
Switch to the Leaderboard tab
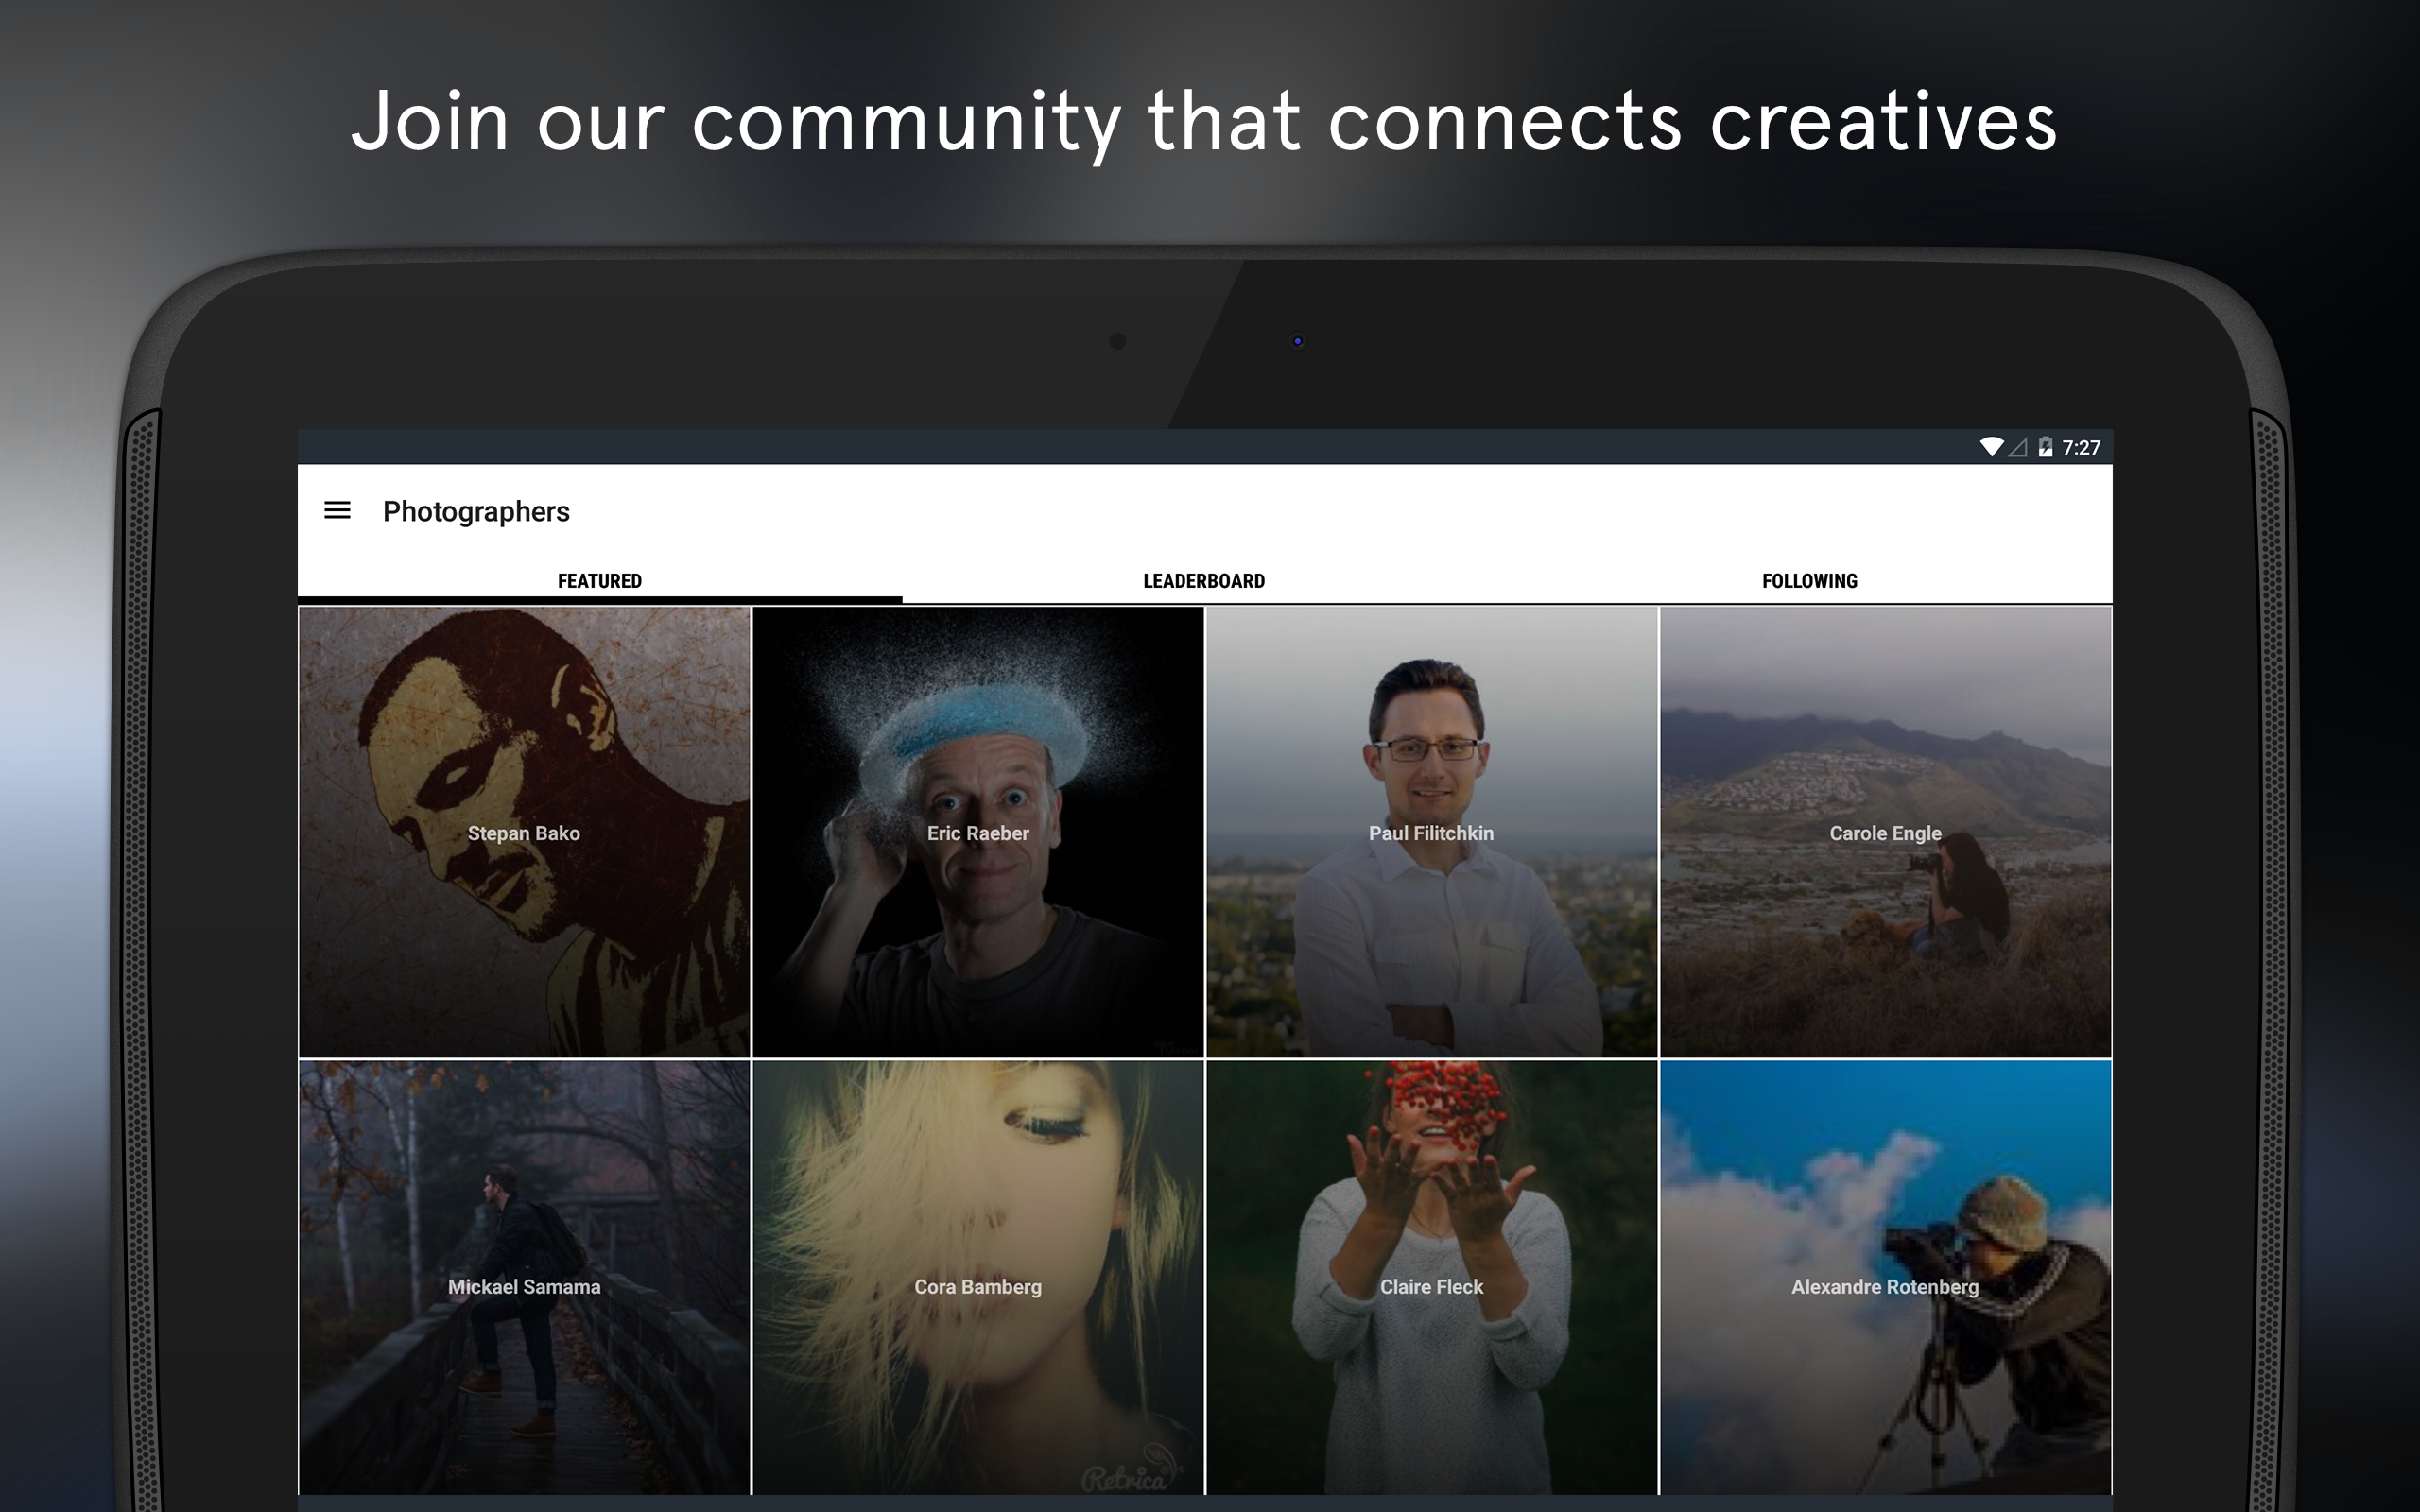click(x=1204, y=581)
